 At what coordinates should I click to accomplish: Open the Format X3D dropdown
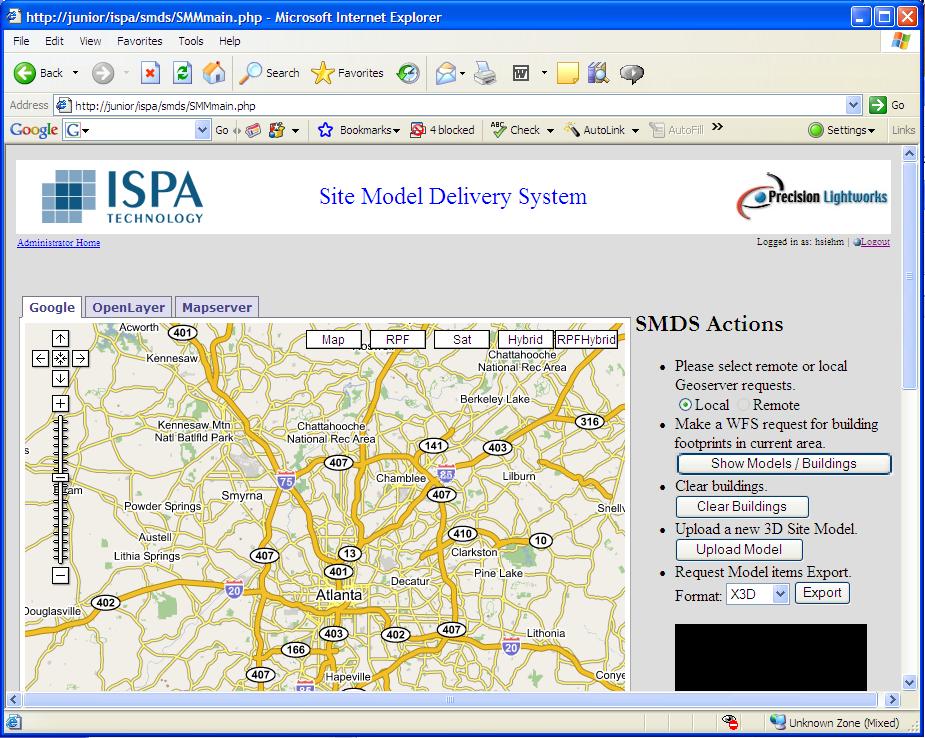click(x=780, y=593)
